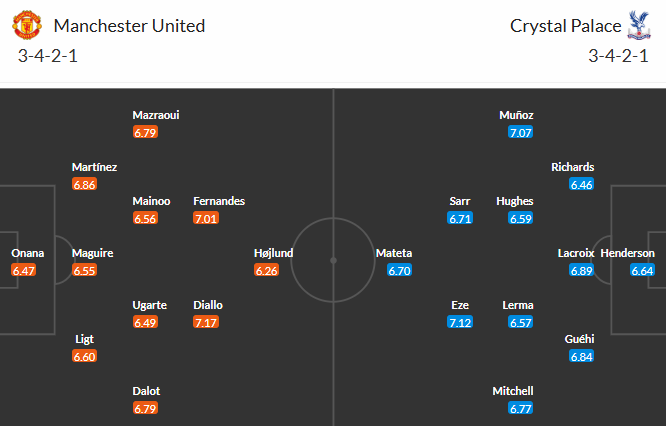Click Mitchell's 6.77 rating badge
The height and width of the screenshot is (426, 666).
click(520, 408)
